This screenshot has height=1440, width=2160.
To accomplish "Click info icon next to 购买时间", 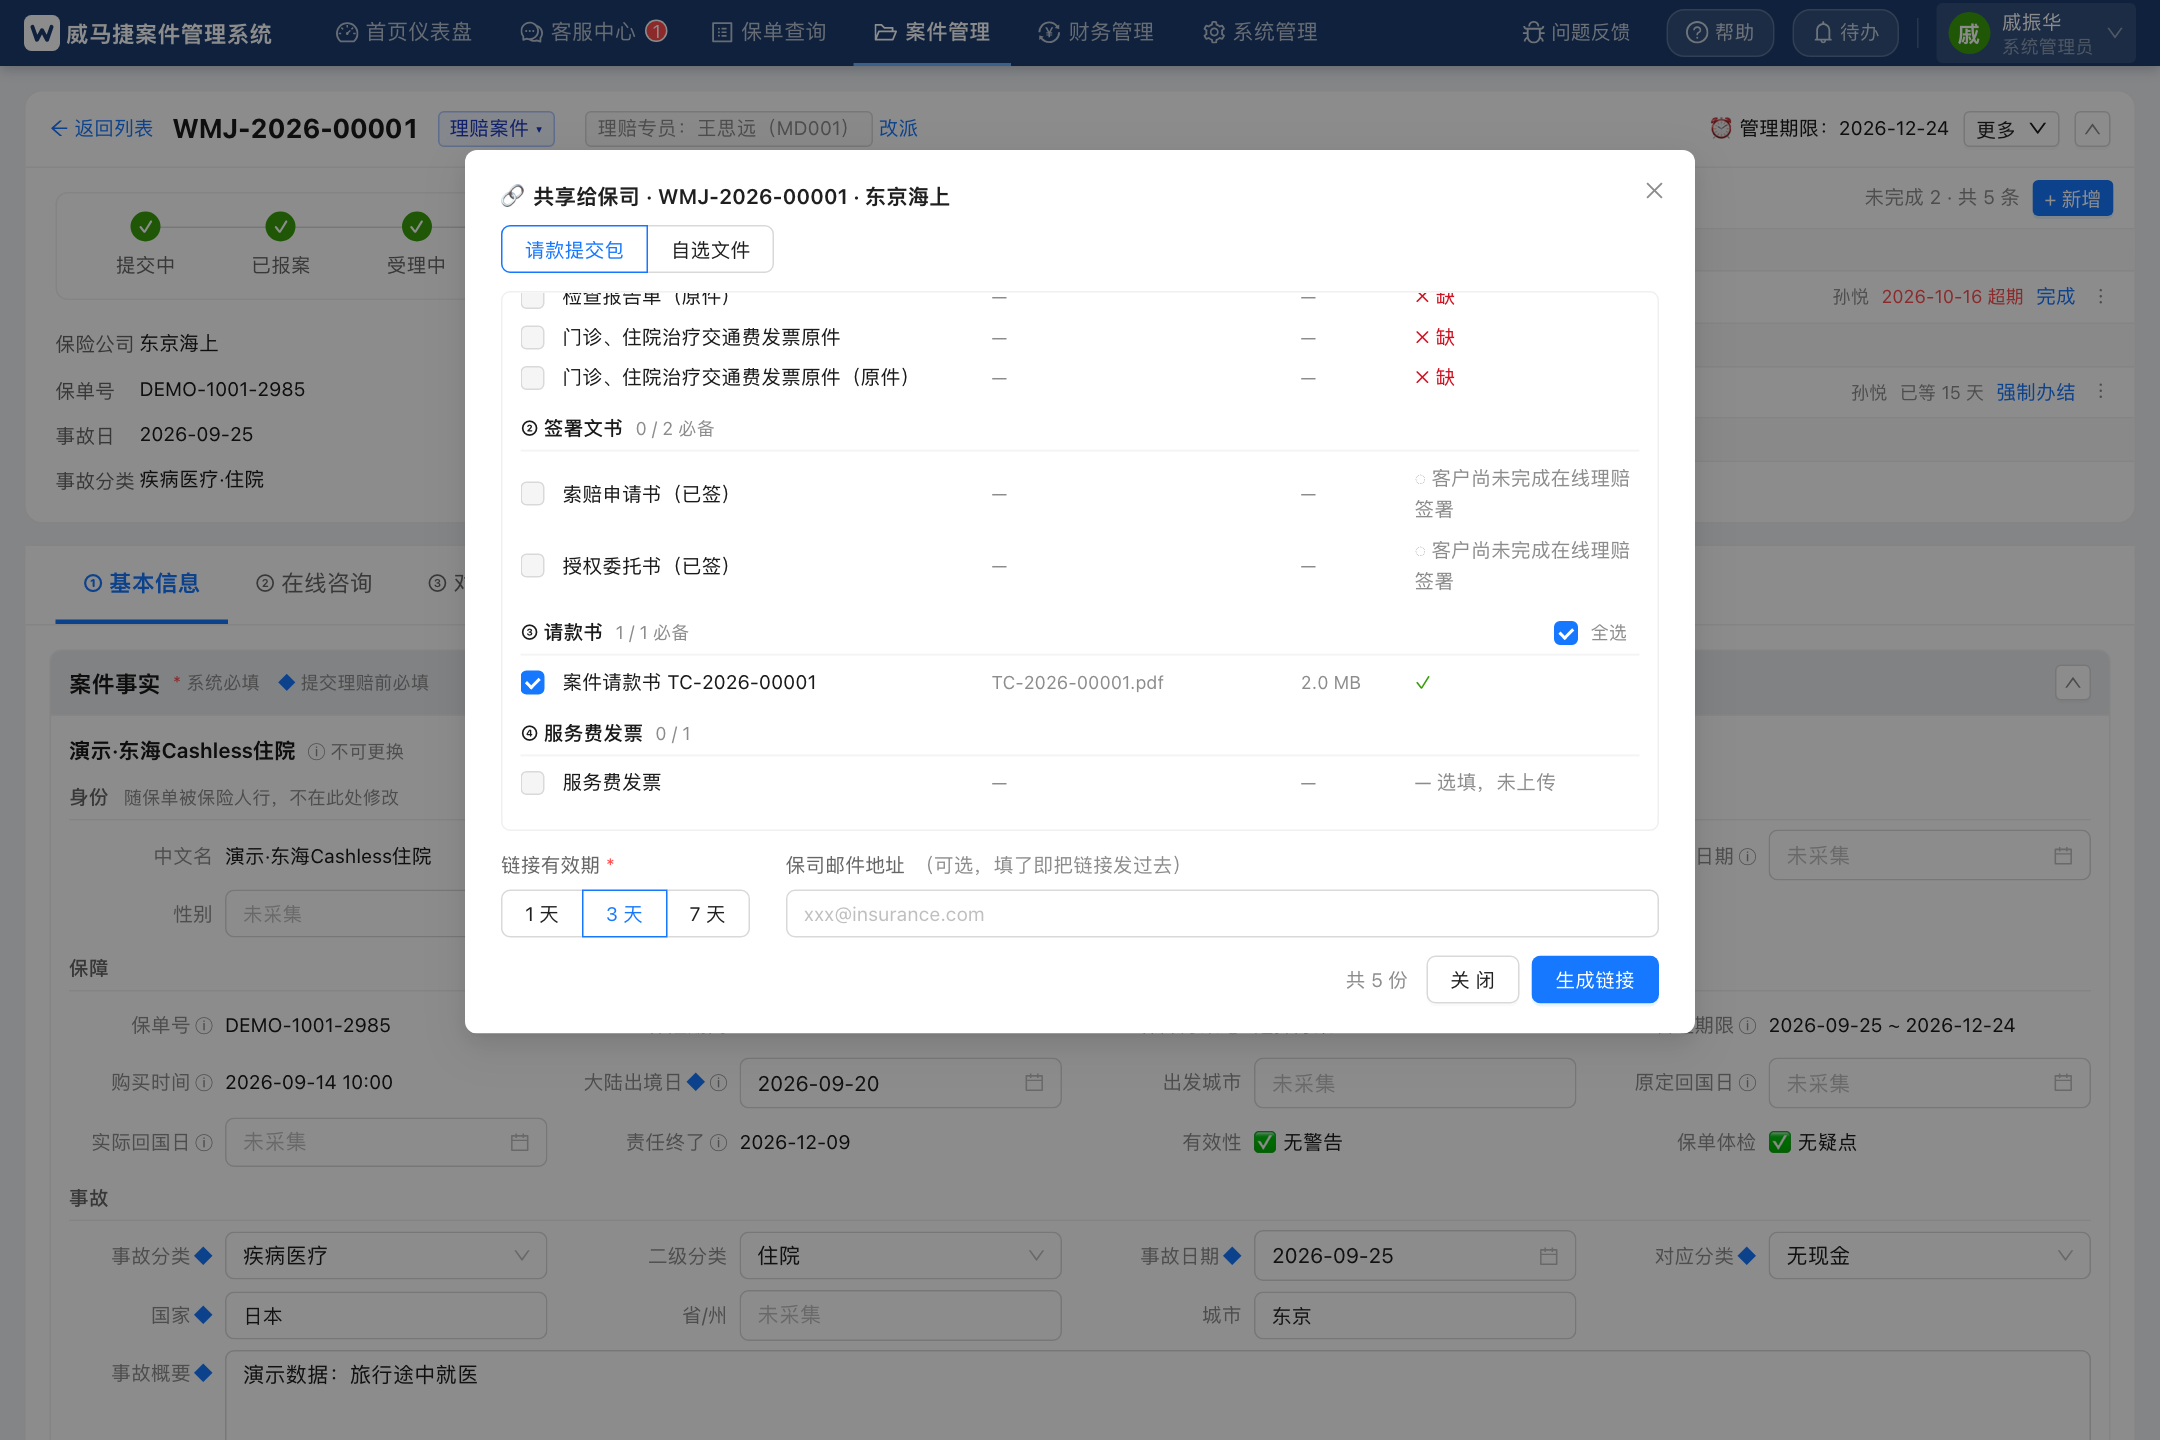I will point(204,1083).
